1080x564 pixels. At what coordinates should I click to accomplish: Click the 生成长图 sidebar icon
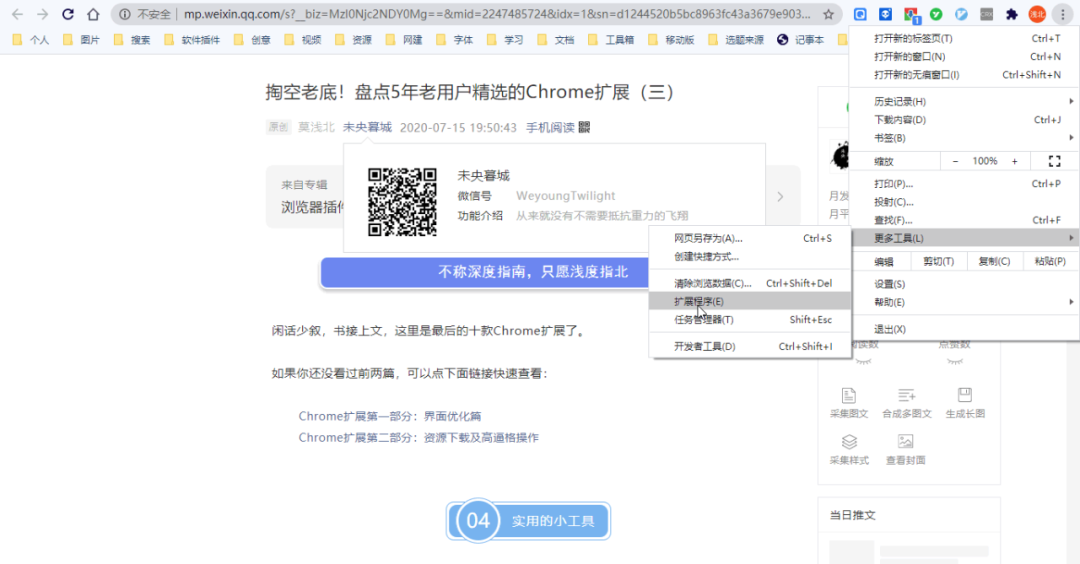964,402
